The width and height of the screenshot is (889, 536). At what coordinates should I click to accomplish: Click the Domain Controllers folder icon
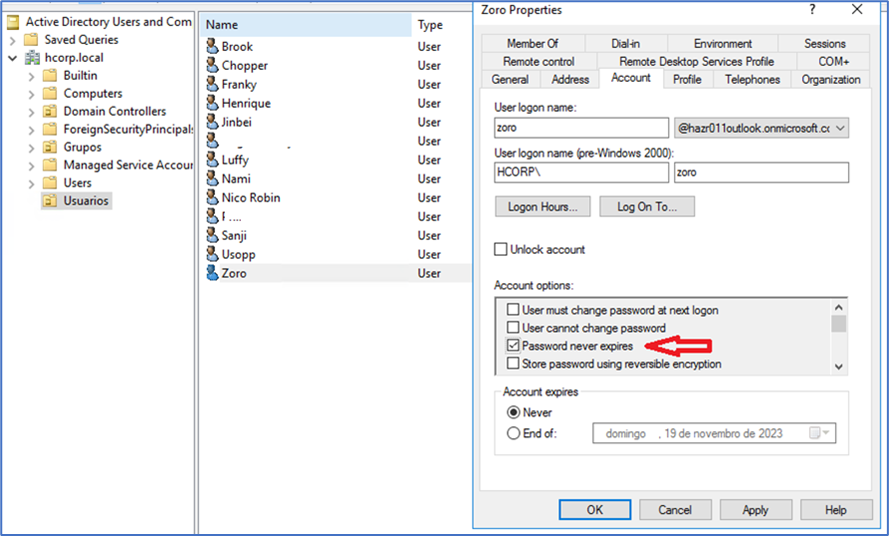coord(49,111)
